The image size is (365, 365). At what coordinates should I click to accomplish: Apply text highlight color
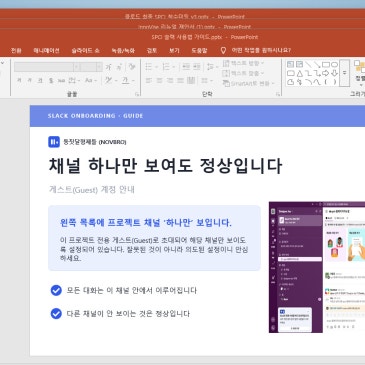[x=109, y=80]
